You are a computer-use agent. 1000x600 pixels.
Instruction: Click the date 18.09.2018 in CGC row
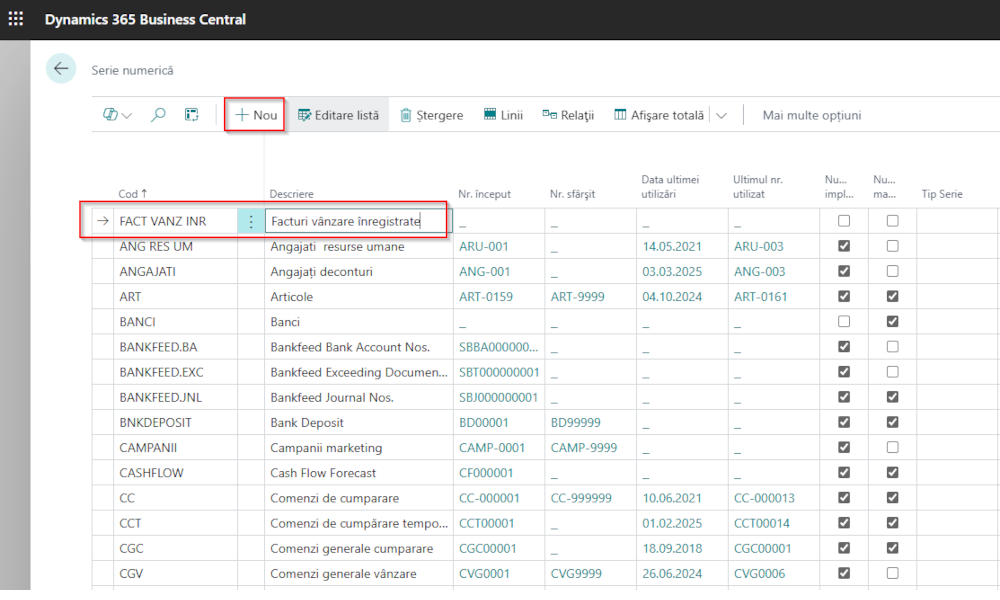point(672,548)
